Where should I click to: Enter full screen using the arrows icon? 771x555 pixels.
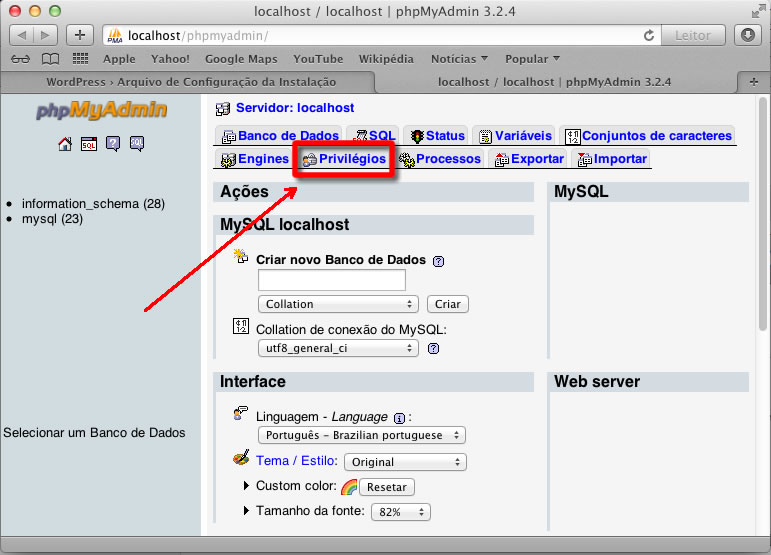point(758,11)
